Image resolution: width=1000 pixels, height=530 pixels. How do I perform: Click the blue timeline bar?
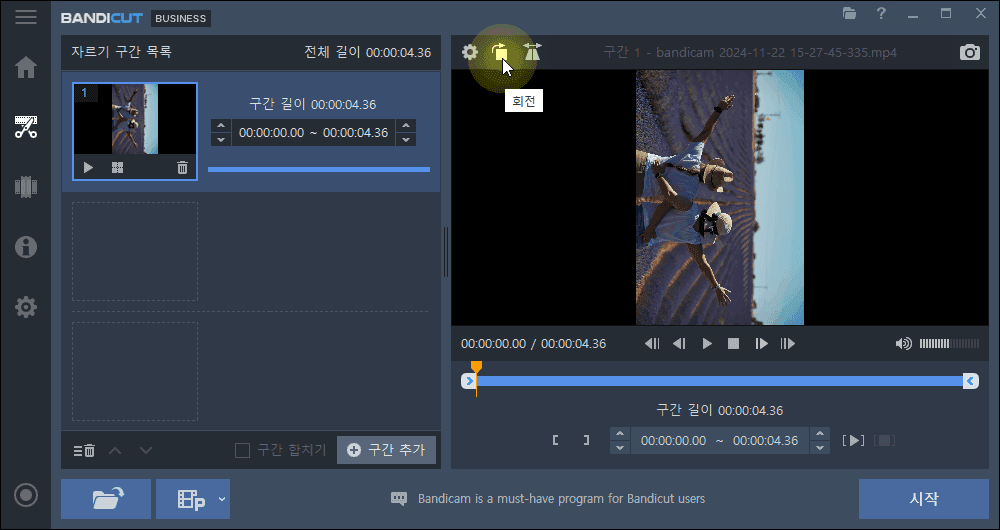[x=719, y=381]
